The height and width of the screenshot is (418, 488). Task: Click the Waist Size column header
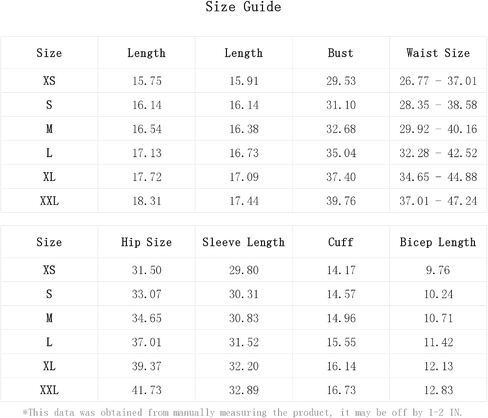pos(438,53)
